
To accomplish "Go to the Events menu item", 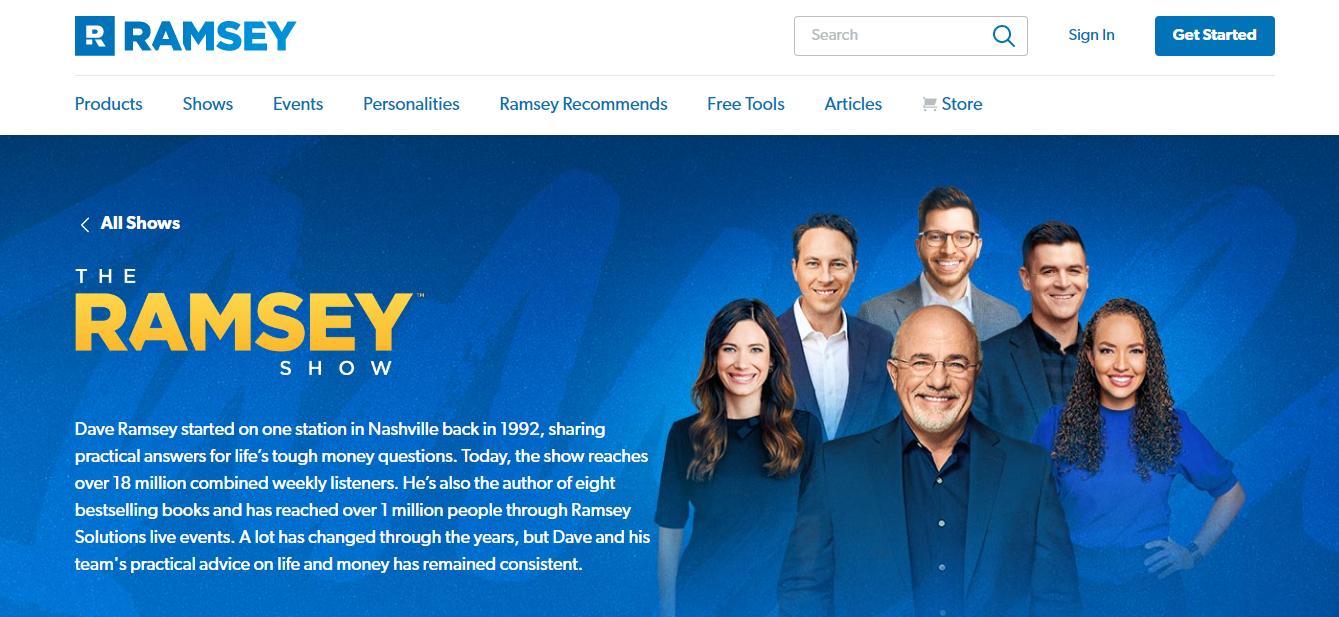I will [x=298, y=104].
